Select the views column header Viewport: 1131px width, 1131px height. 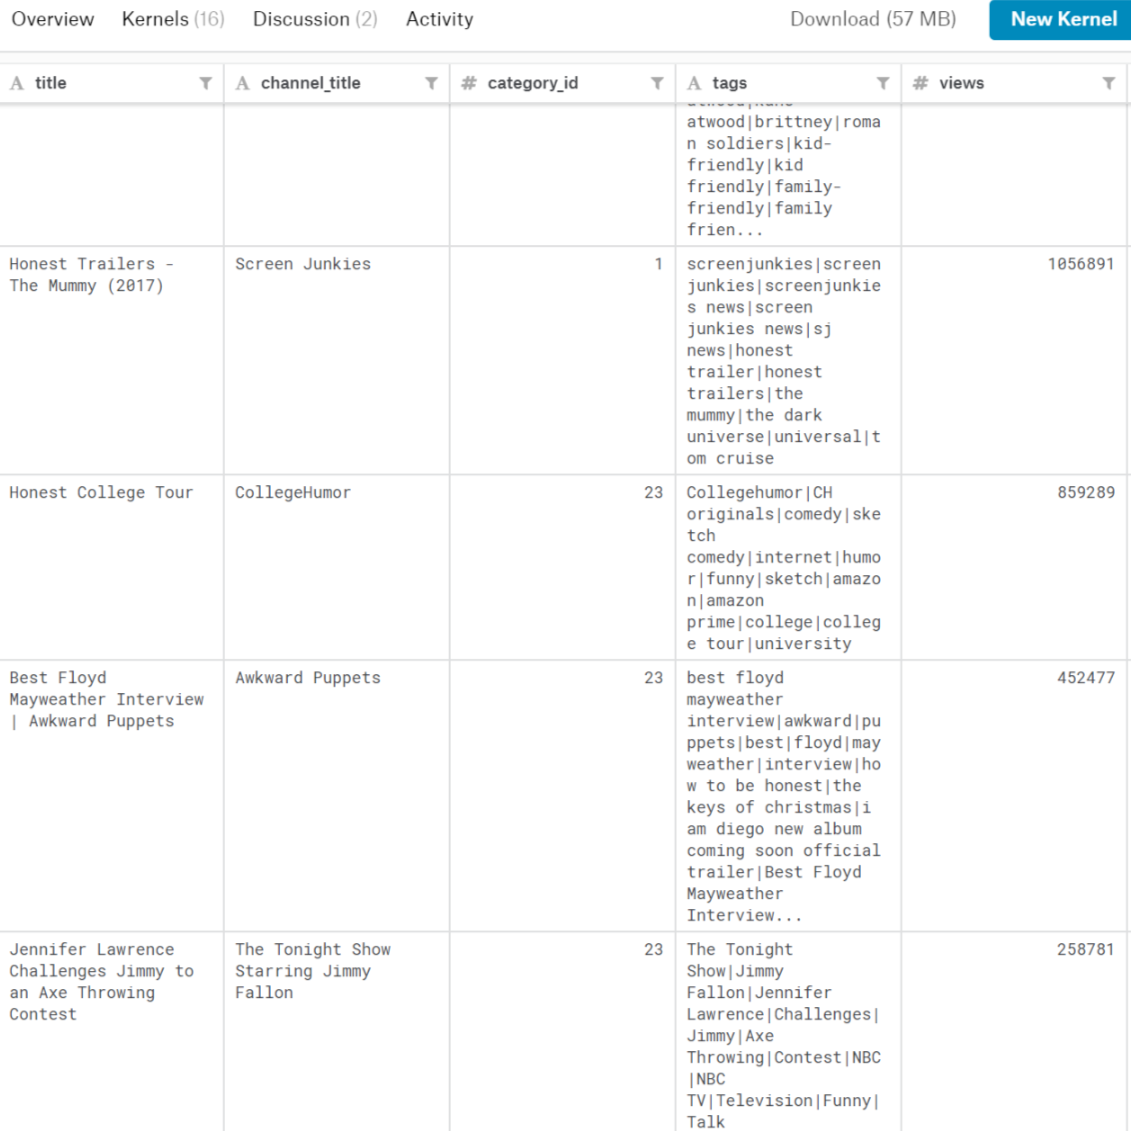pyautogui.click(x=1014, y=84)
